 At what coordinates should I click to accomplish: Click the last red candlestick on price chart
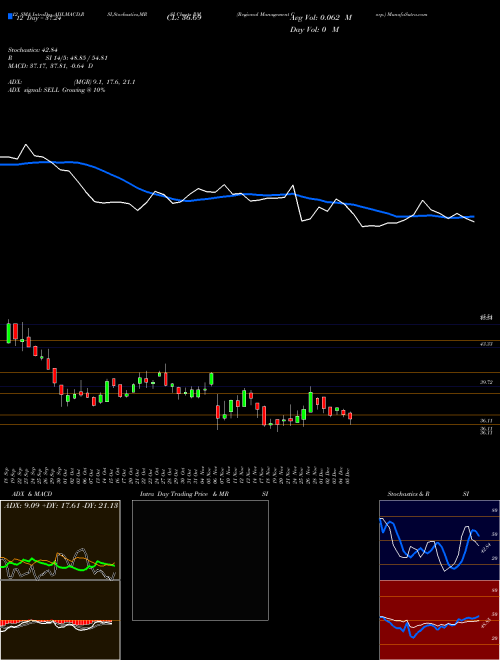click(x=350, y=417)
